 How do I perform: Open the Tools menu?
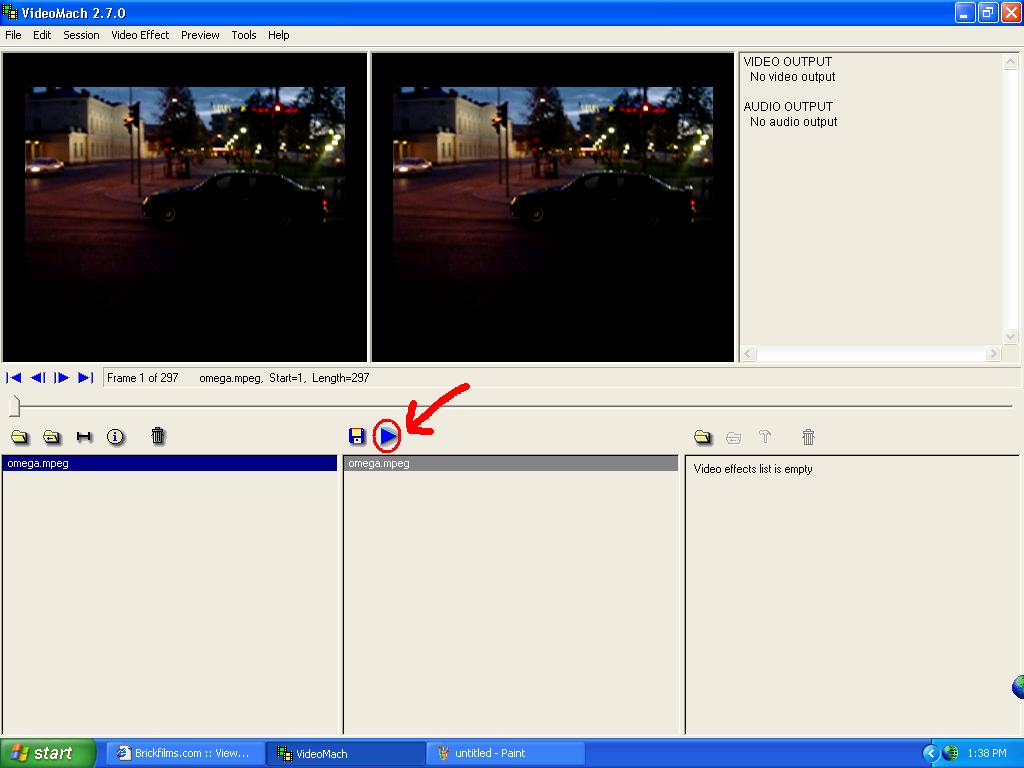[244, 35]
